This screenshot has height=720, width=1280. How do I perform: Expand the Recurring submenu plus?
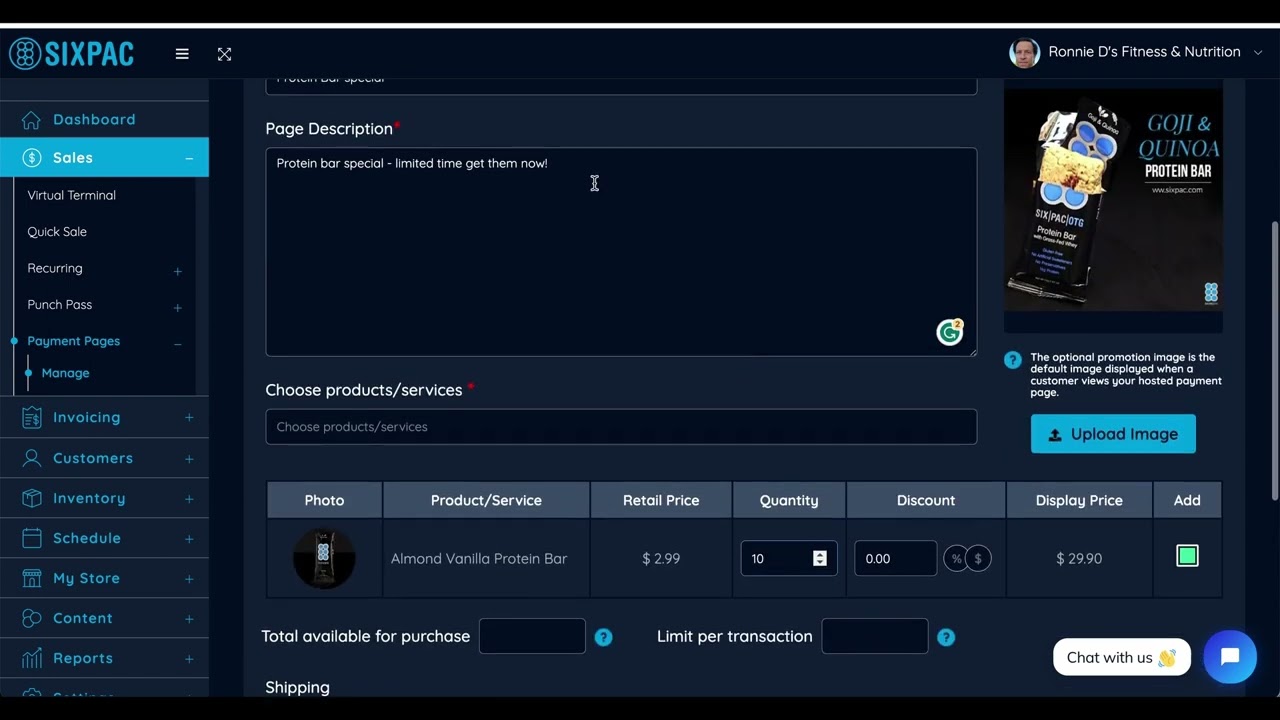(x=178, y=271)
